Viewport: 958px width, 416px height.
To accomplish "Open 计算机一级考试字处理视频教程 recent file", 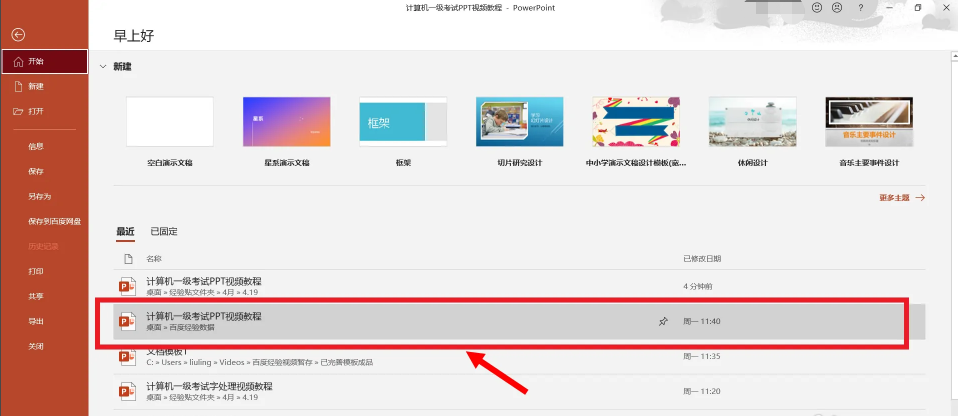I will coord(210,386).
